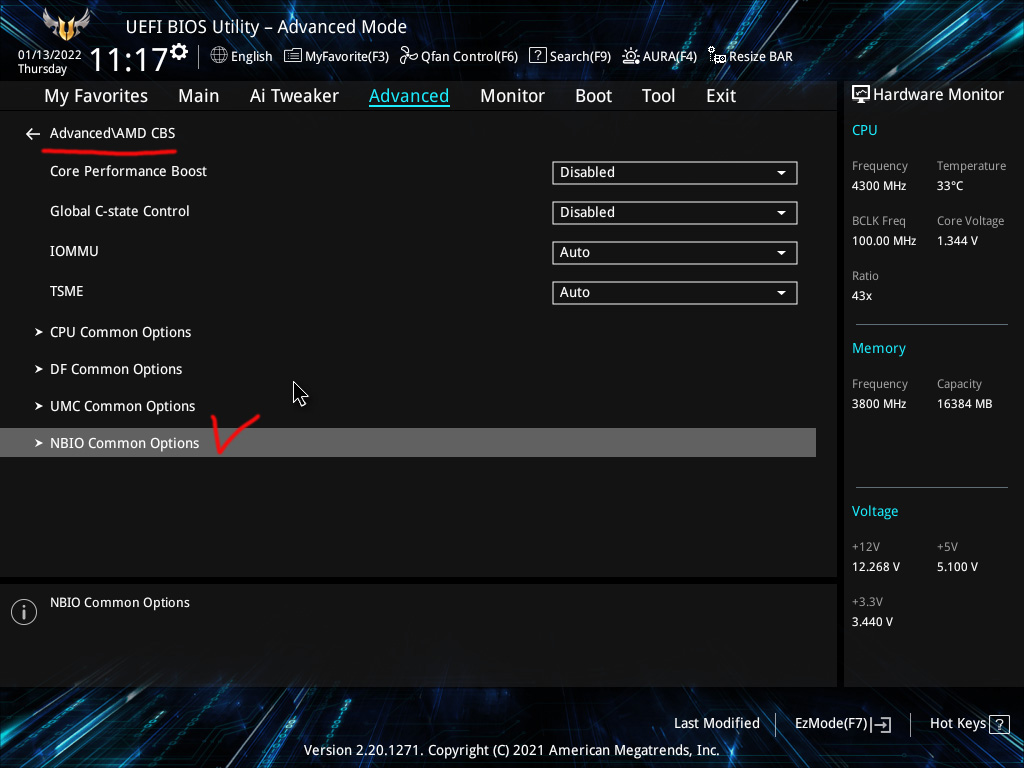
Task: Click the Advanced\AMD CBS breadcrumb text
Action: click(112, 133)
